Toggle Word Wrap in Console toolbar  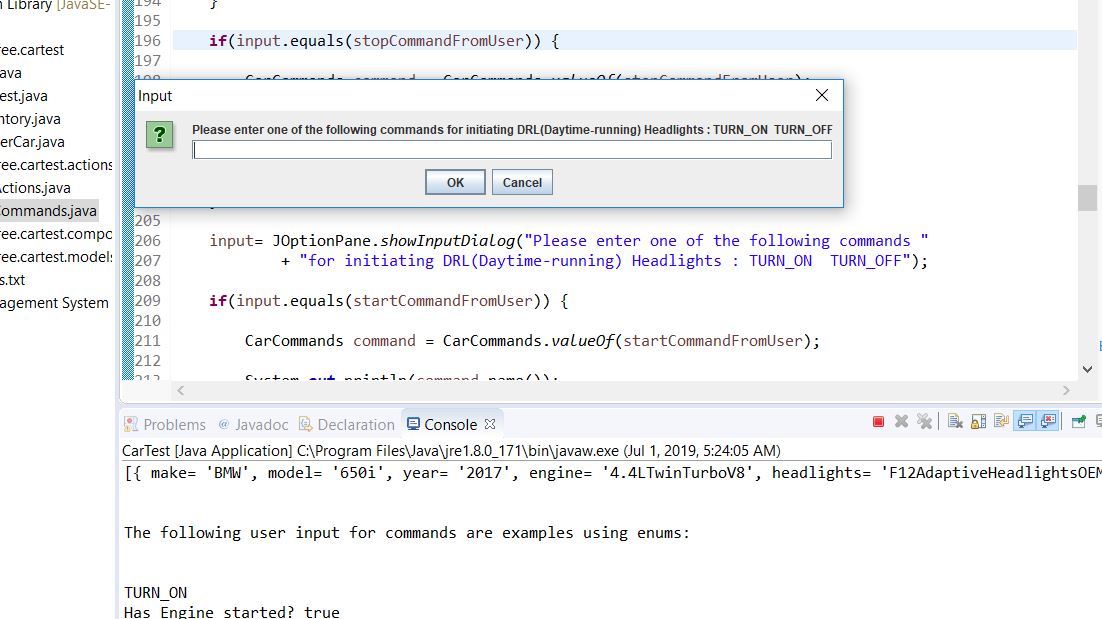[x=1001, y=422]
